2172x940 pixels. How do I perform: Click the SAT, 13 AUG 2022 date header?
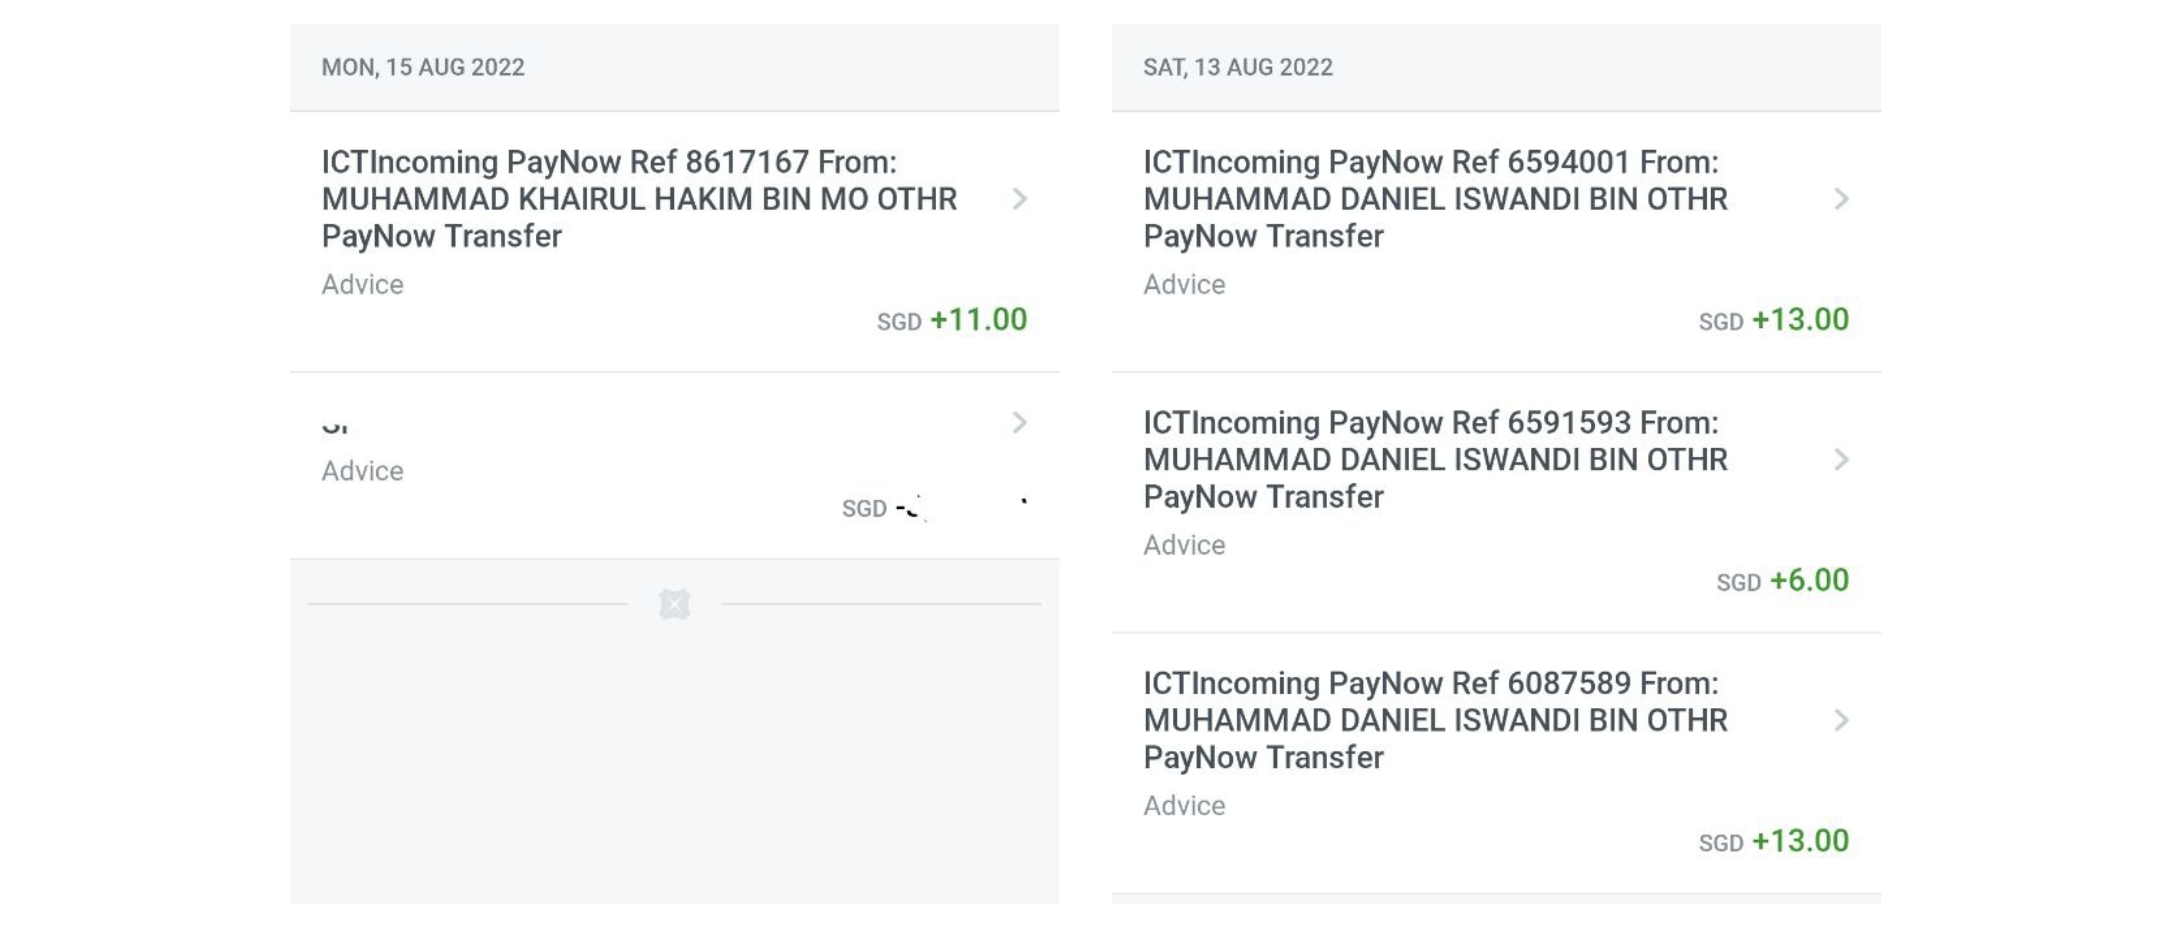1238,67
